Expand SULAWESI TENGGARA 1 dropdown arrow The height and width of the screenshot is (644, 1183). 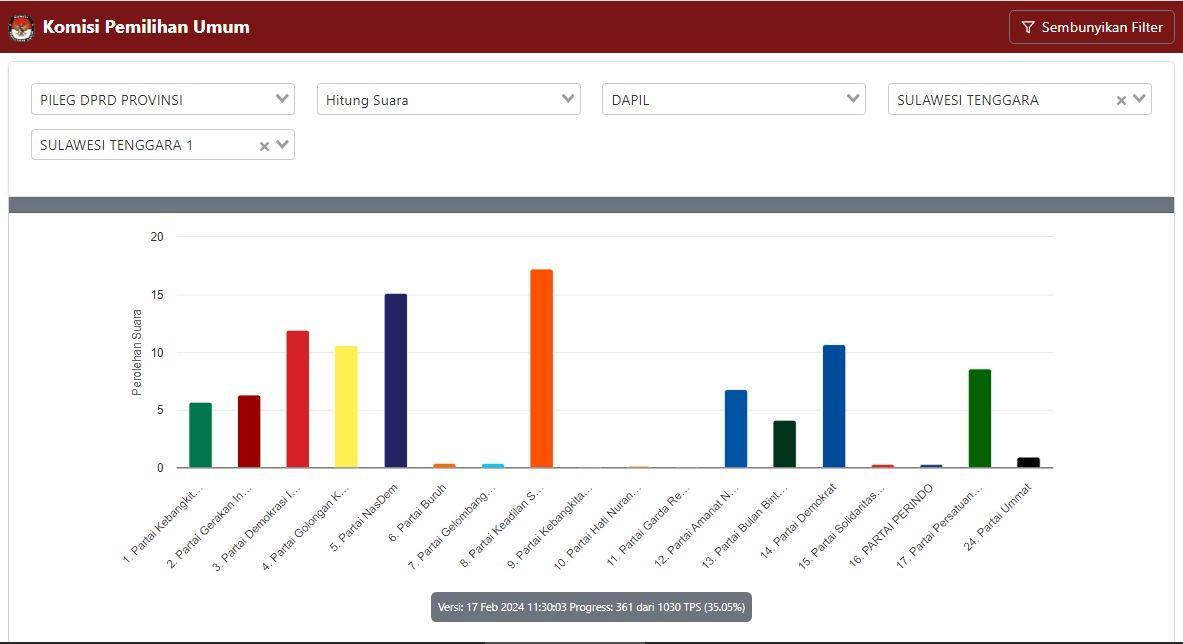point(282,144)
